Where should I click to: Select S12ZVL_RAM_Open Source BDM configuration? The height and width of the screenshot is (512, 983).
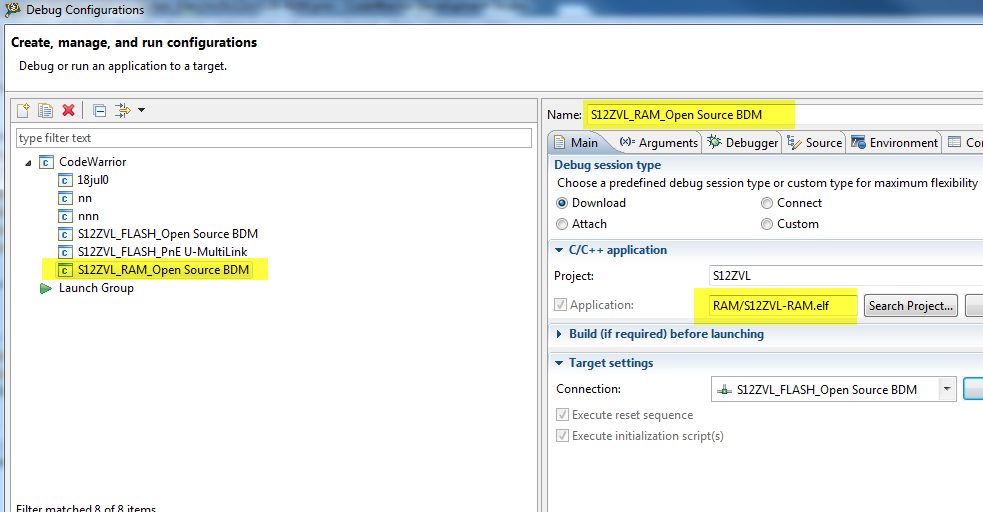(x=164, y=270)
